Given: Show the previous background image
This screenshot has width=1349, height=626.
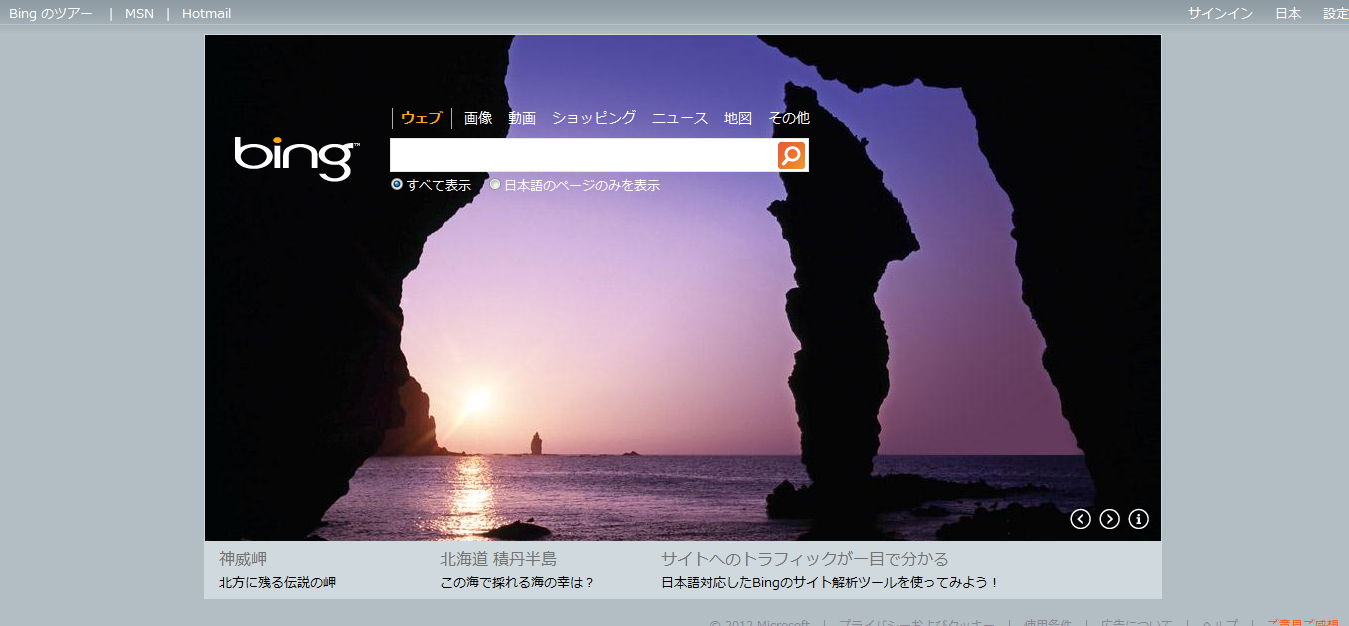Looking at the screenshot, I should (x=1080, y=519).
